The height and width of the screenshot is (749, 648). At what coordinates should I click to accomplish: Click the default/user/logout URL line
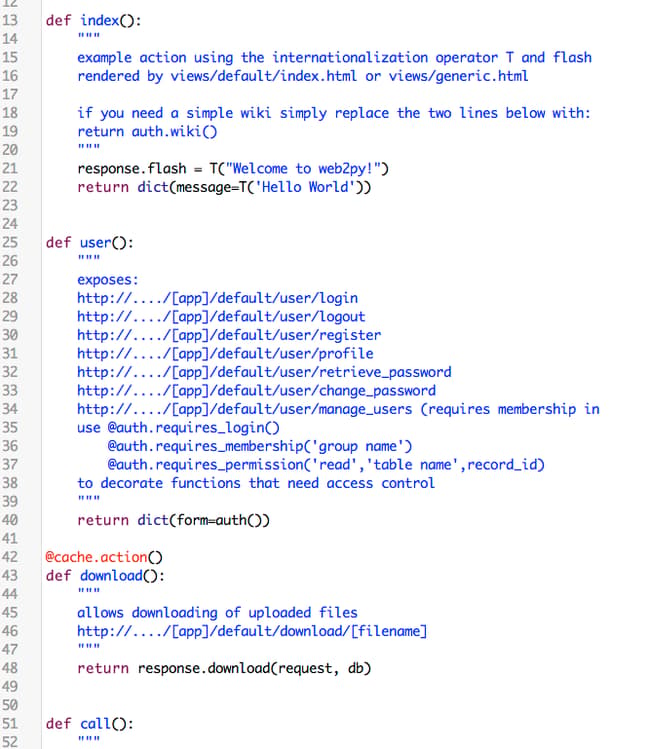coord(221,317)
